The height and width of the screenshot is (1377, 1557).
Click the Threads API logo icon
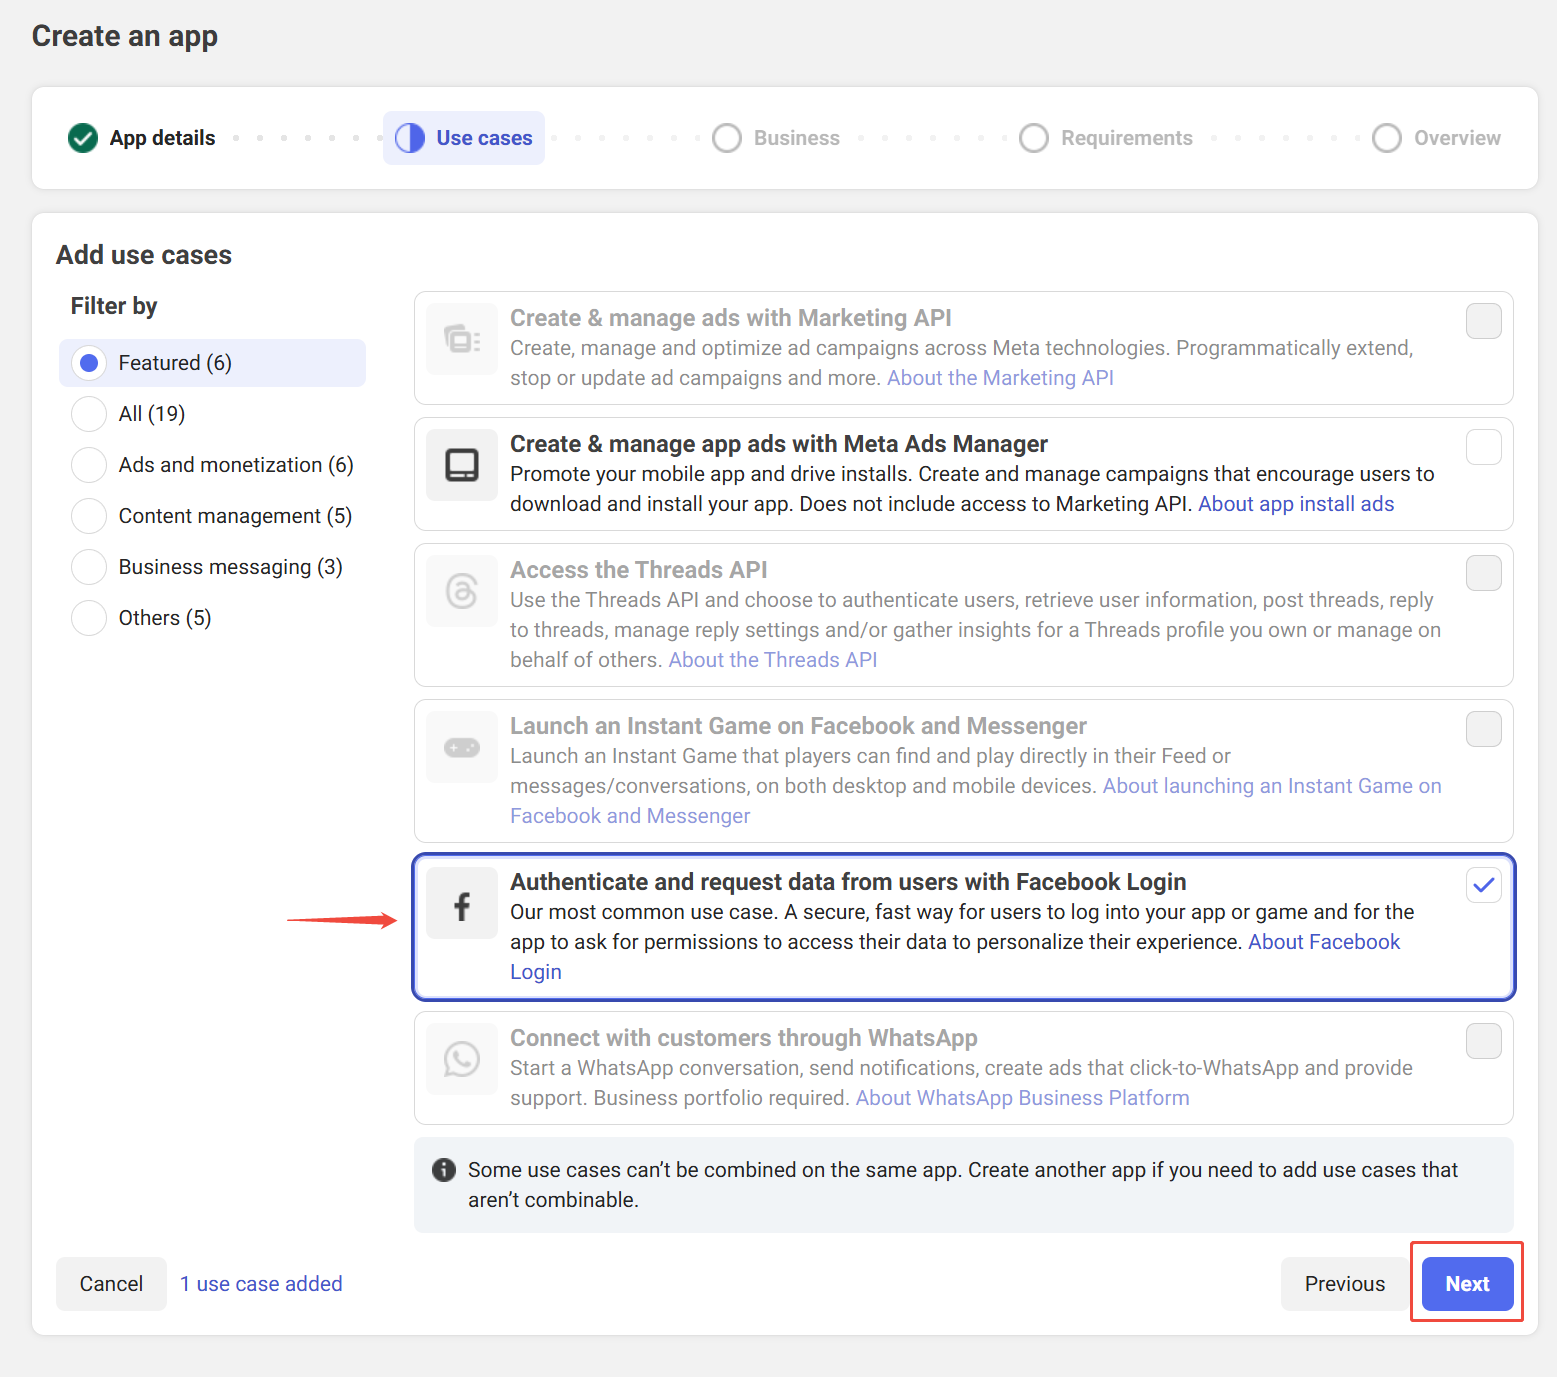(x=461, y=591)
